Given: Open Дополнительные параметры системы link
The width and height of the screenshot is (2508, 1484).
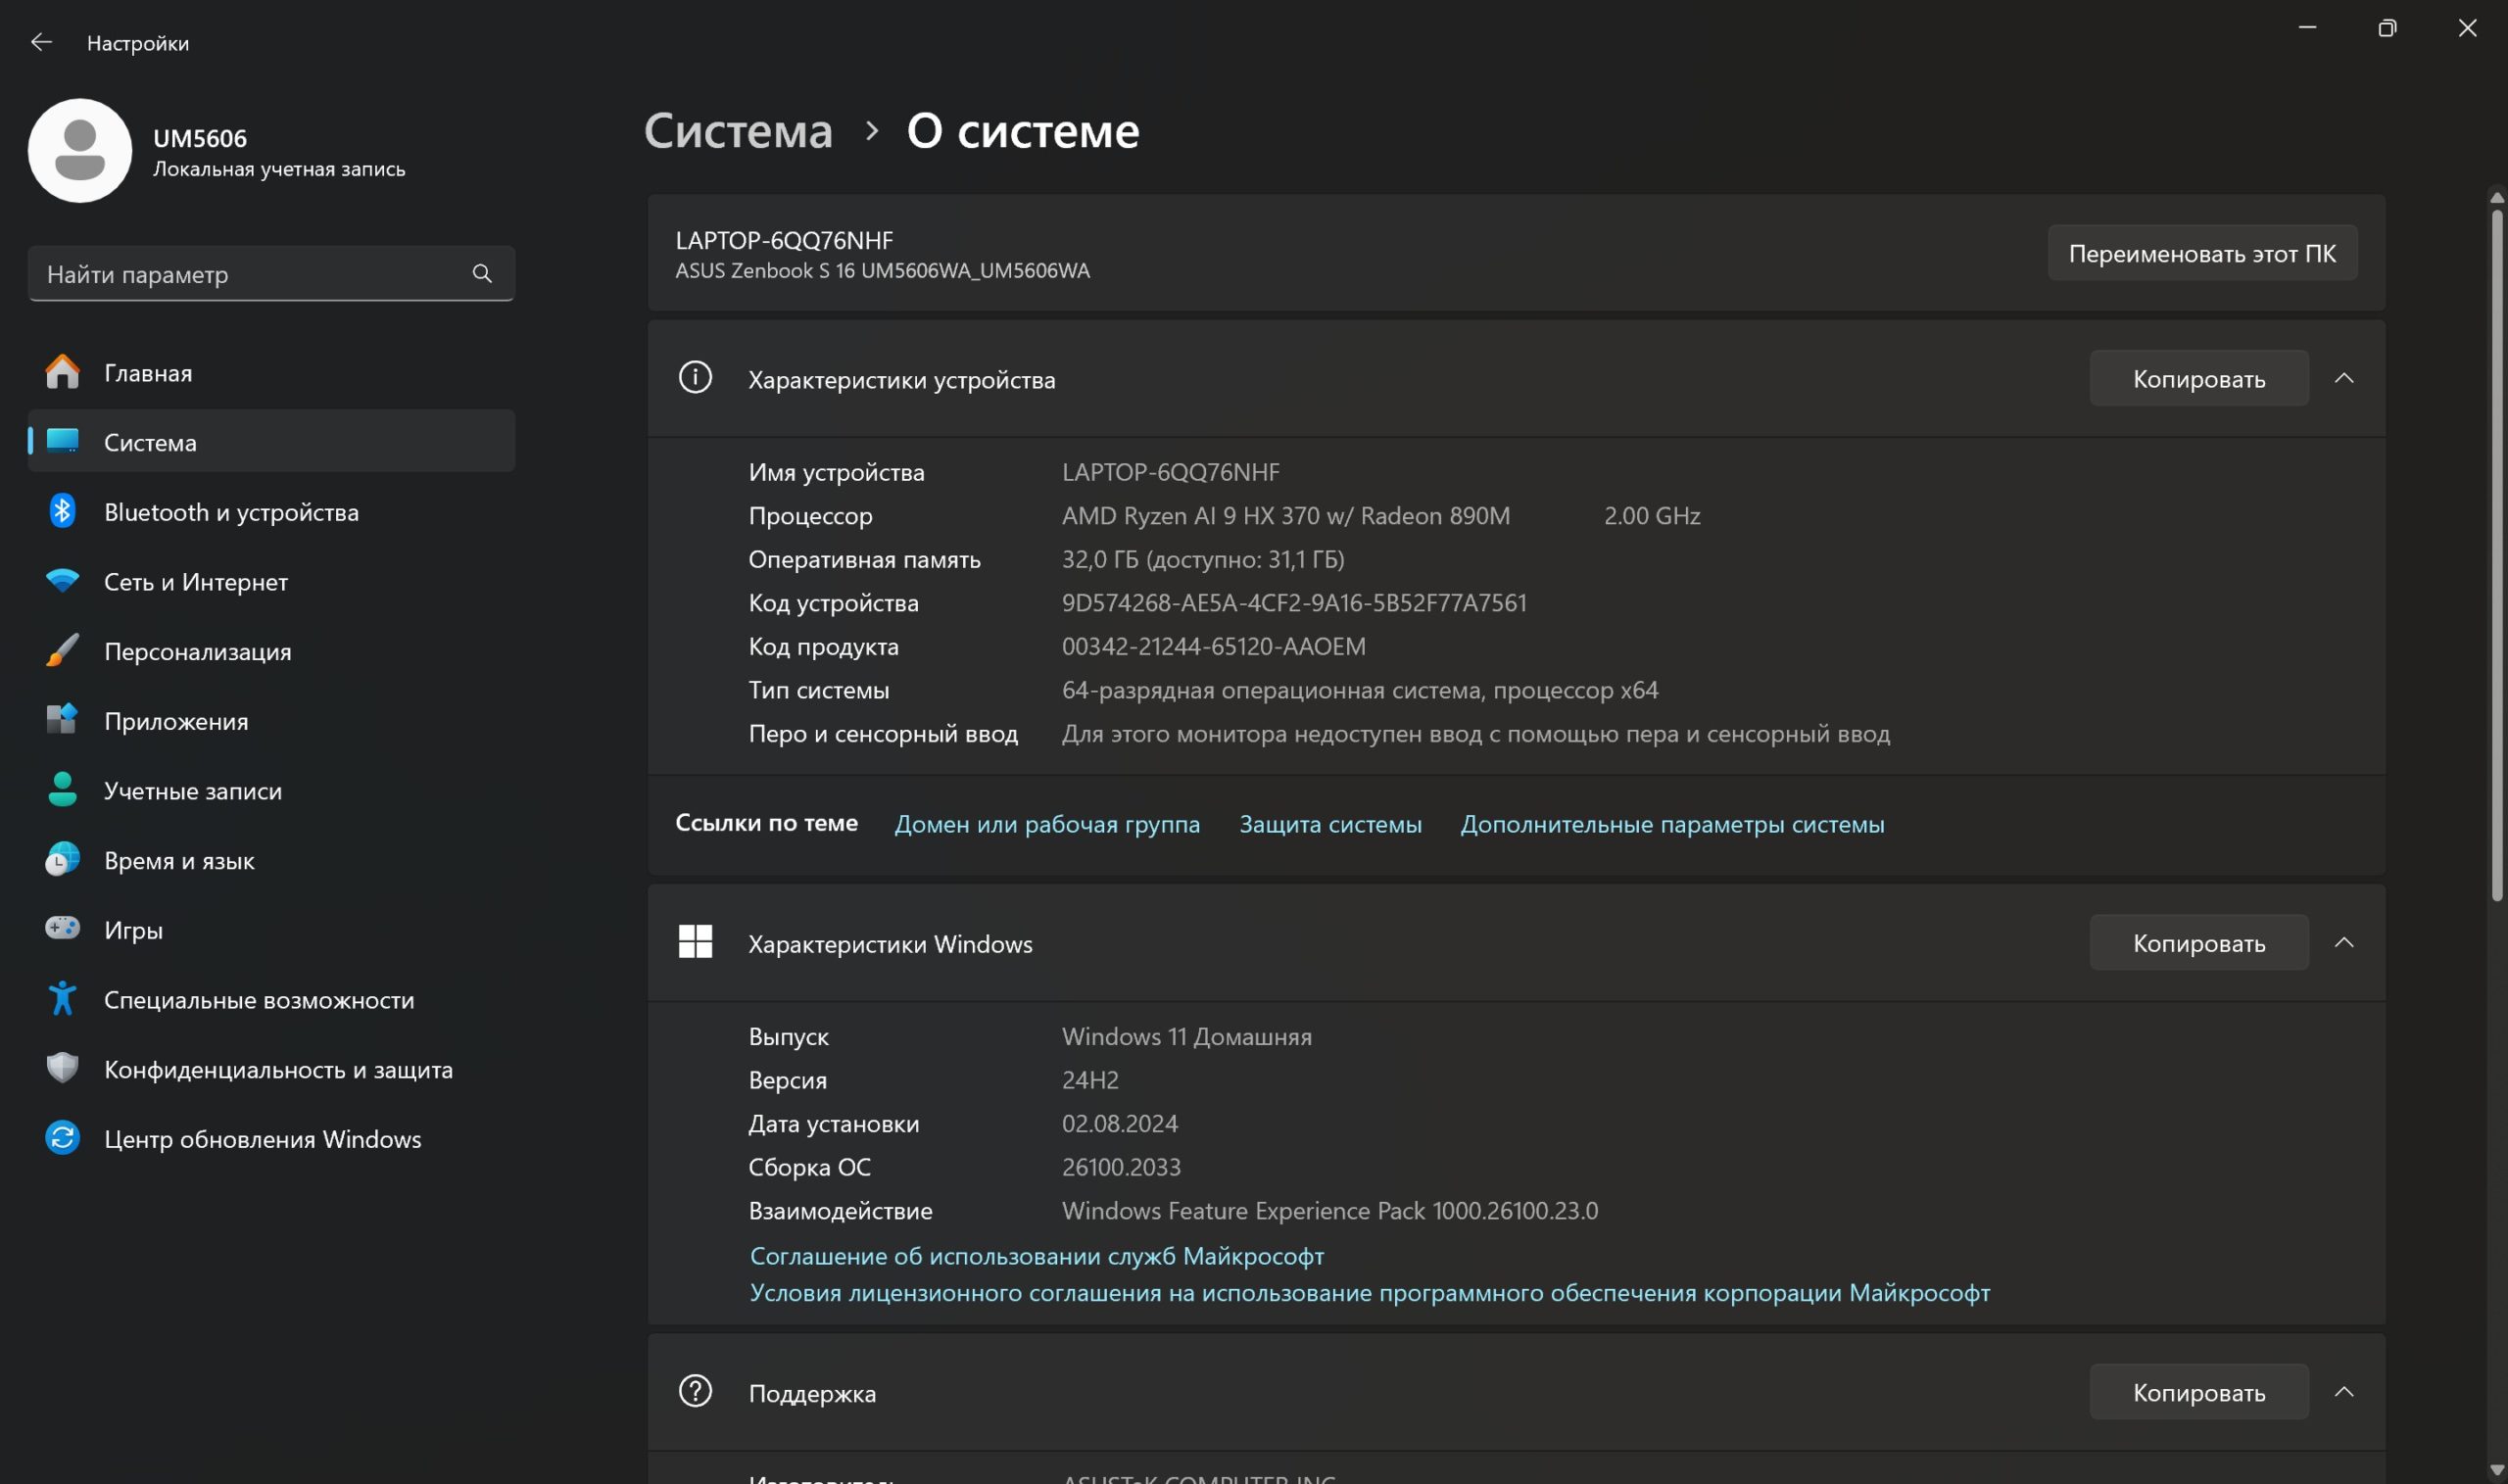Looking at the screenshot, I should (1672, 824).
